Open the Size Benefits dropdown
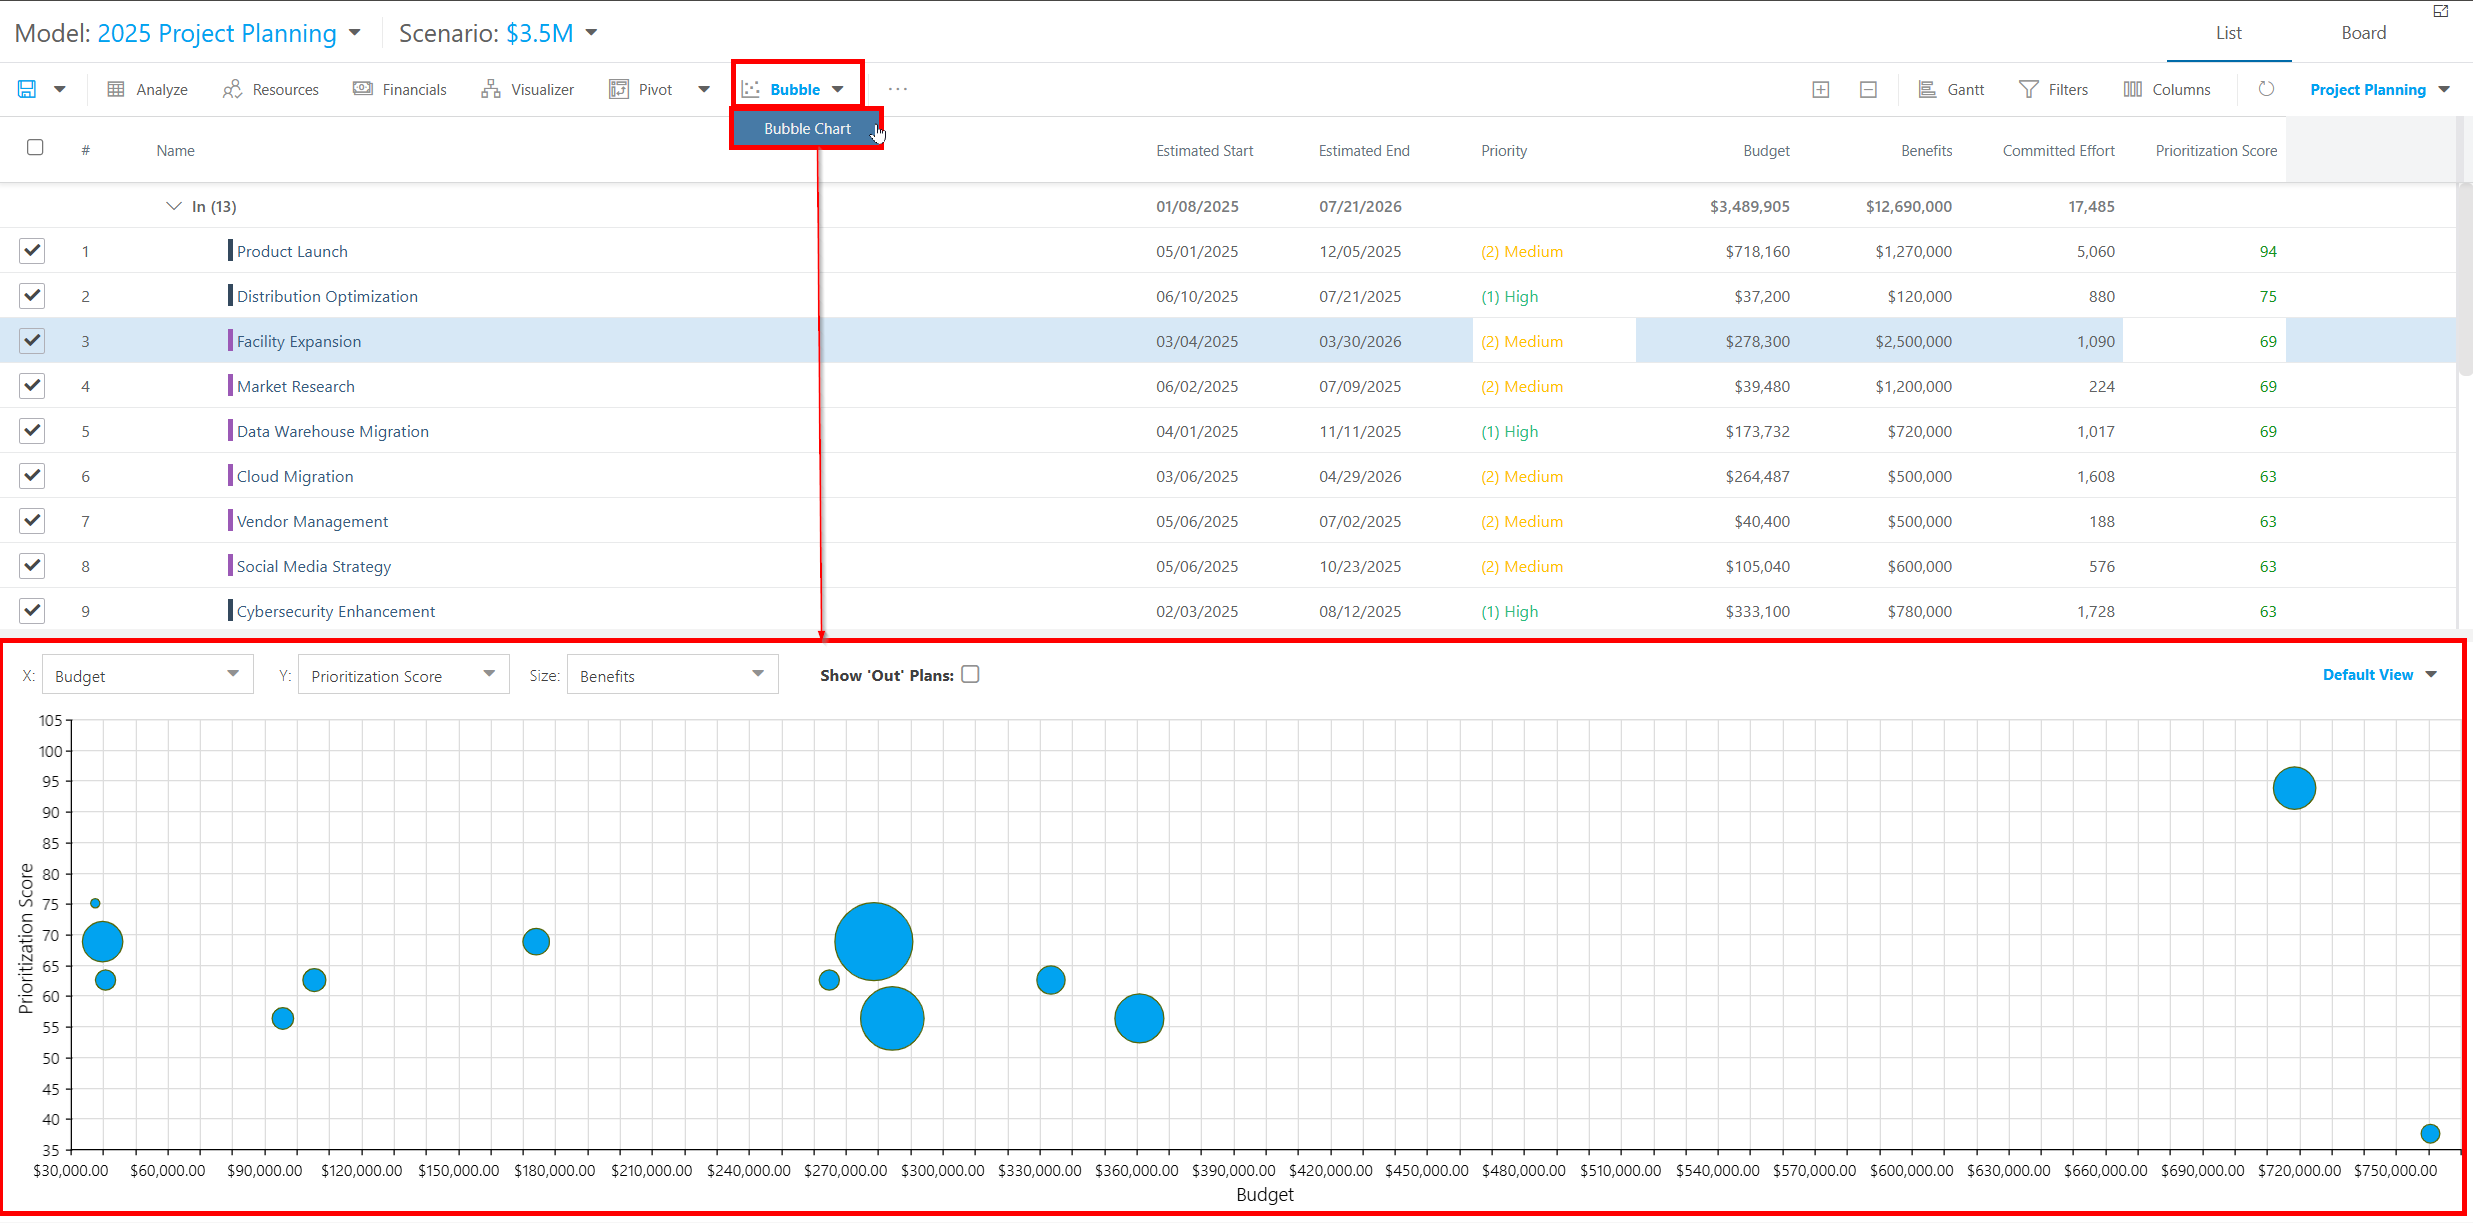This screenshot has width=2473, height=1223. click(x=672, y=675)
